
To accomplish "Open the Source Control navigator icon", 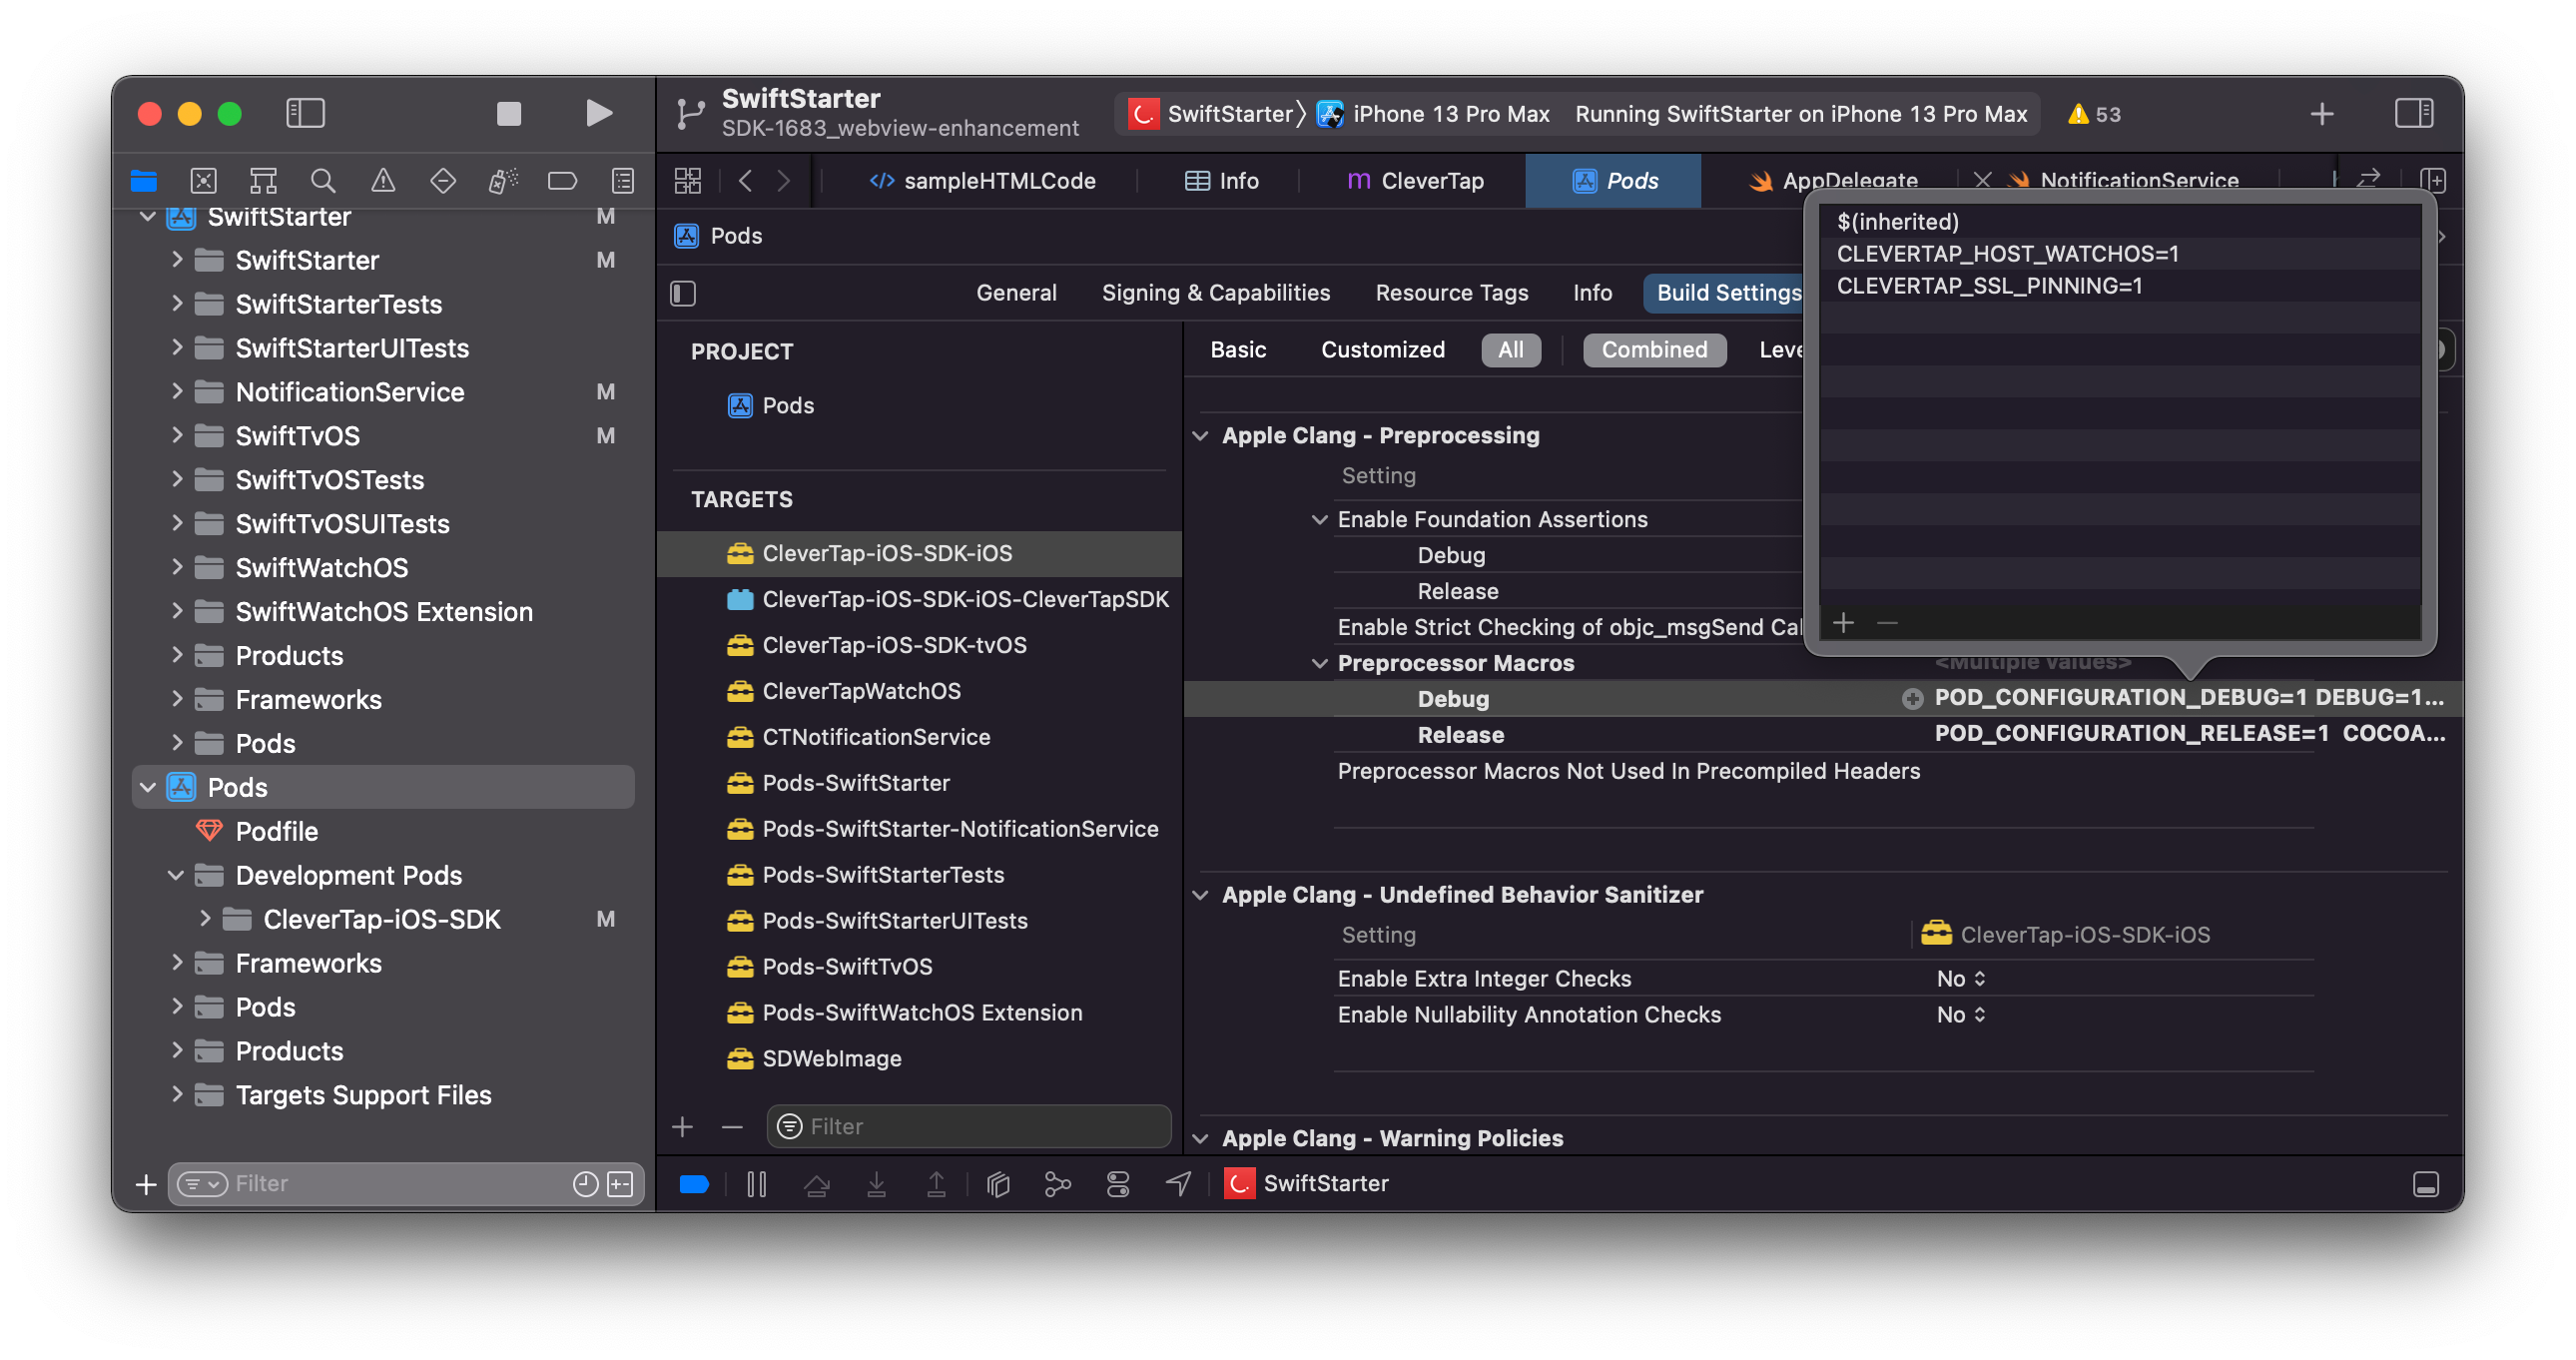I will [x=203, y=180].
